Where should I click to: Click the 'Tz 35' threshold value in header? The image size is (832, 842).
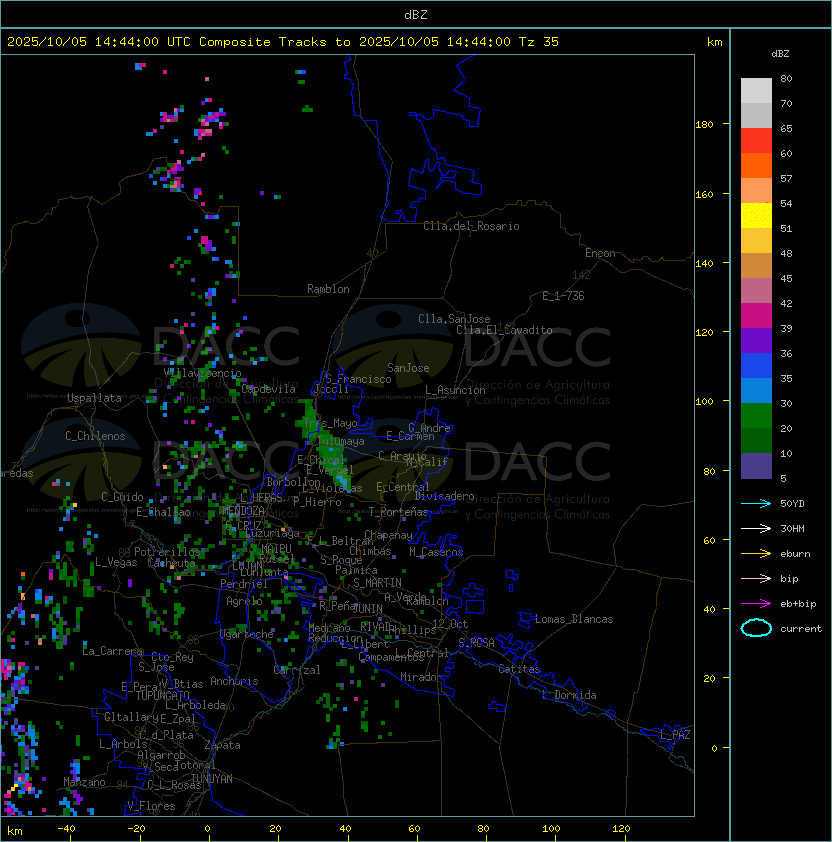click(539, 41)
